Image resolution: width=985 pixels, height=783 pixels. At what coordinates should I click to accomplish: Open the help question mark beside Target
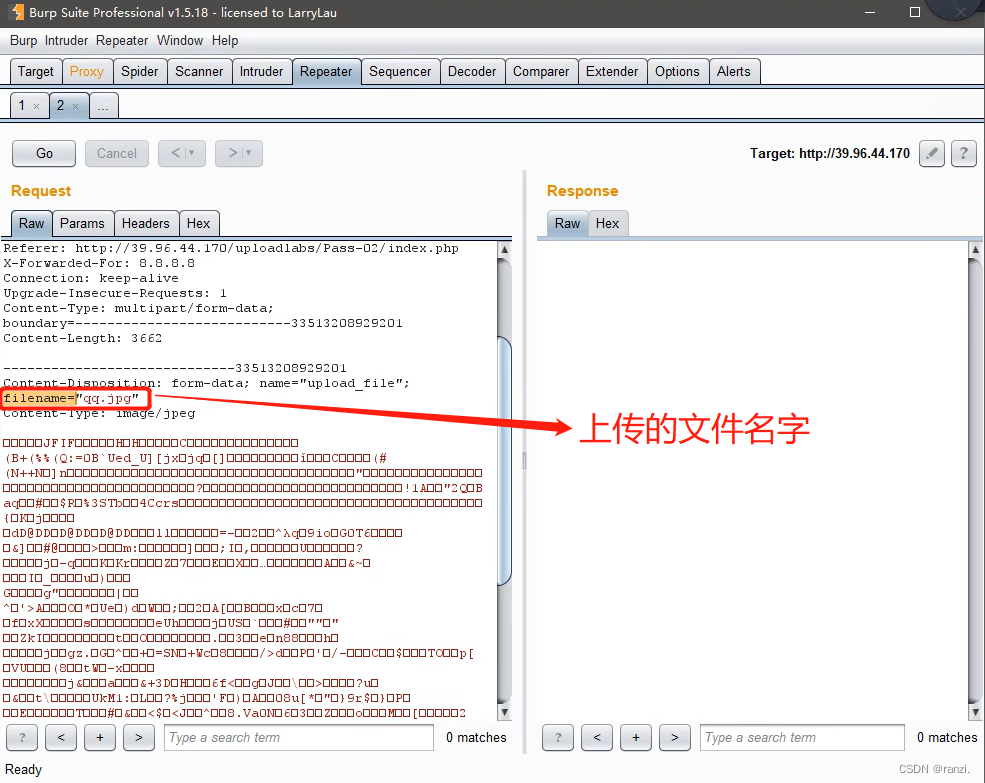[964, 153]
